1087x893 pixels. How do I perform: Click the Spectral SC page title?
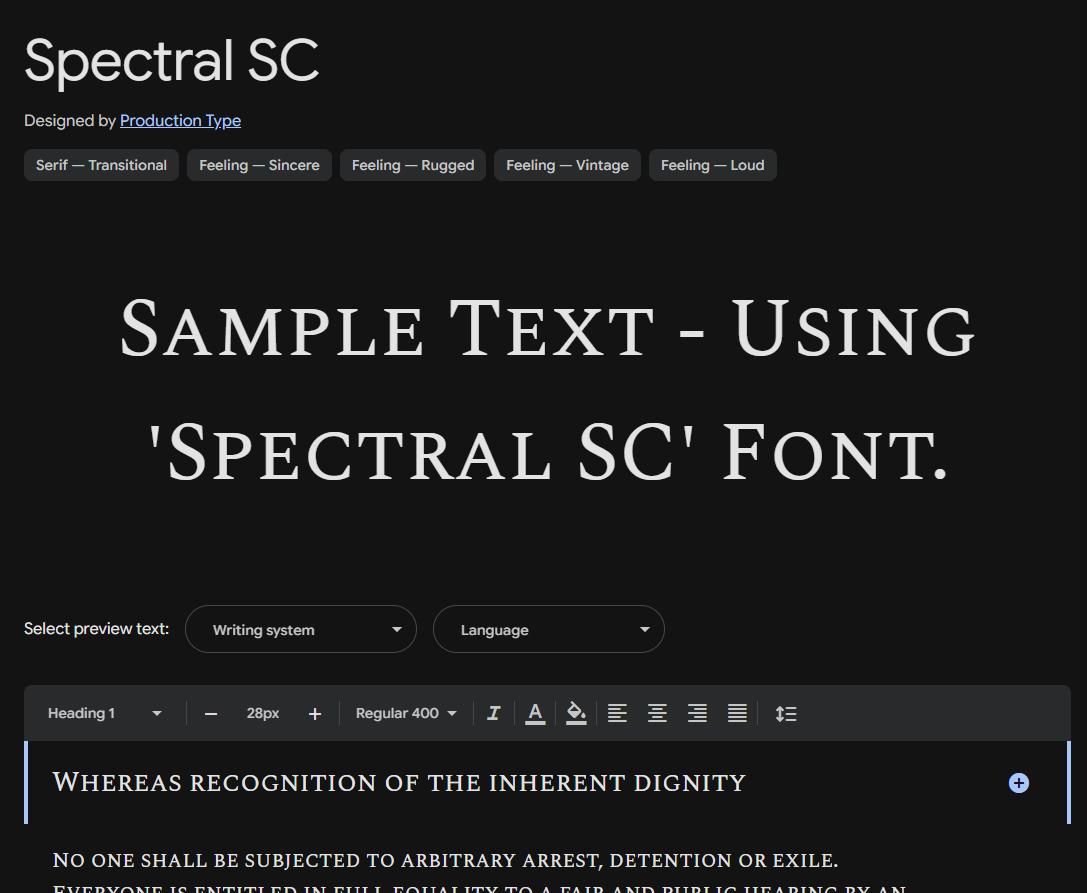tap(171, 61)
